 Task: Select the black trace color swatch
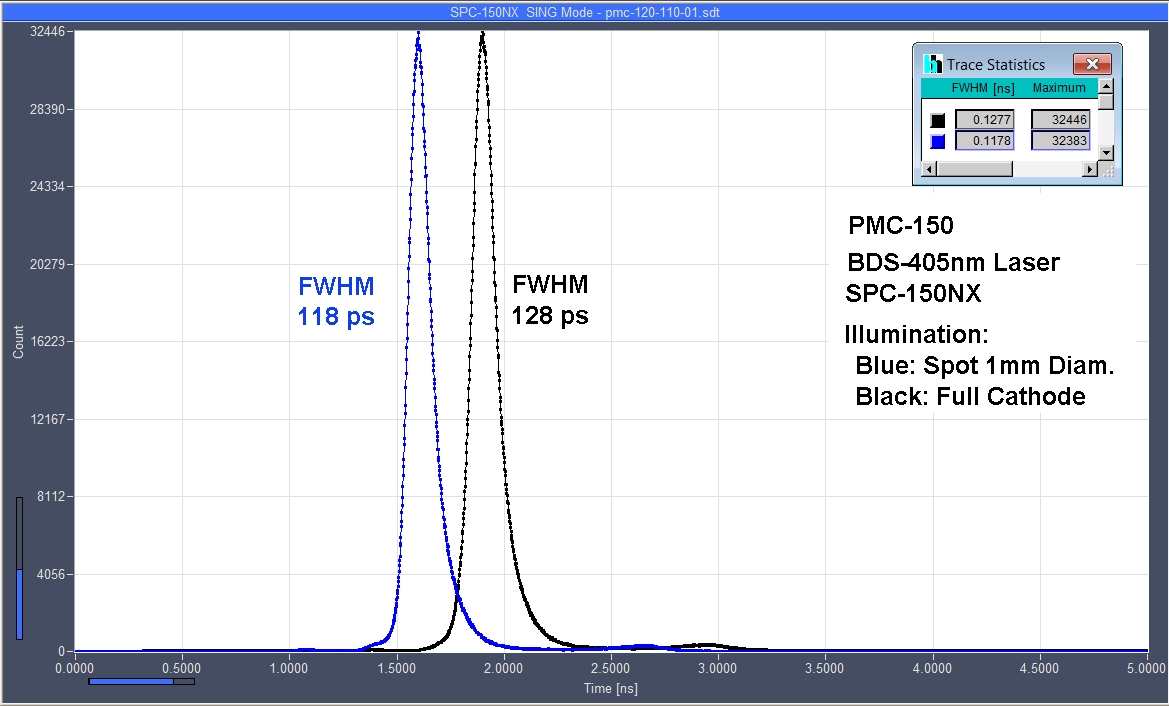click(938, 120)
